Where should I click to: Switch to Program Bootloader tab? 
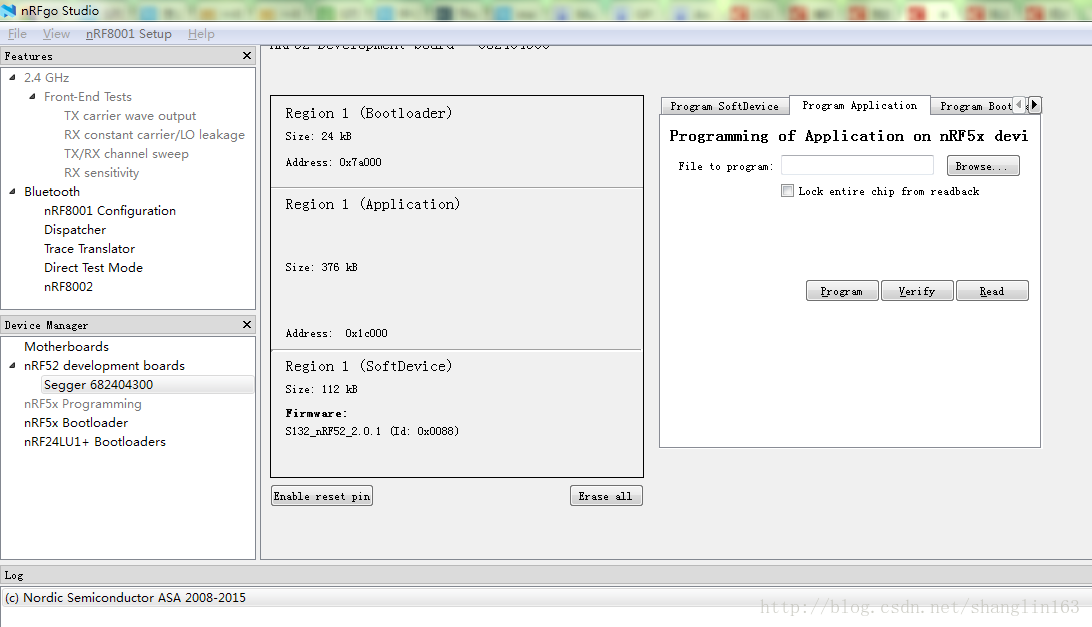point(975,106)
